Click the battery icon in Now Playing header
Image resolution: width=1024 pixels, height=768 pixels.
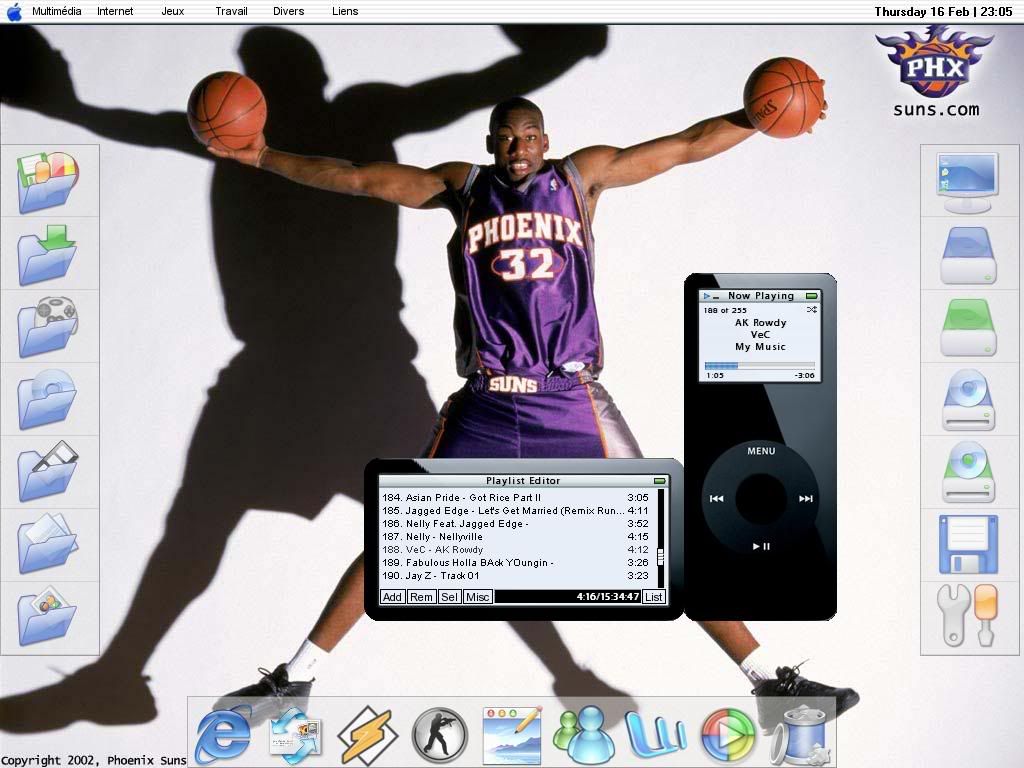[x=812, y=296]
